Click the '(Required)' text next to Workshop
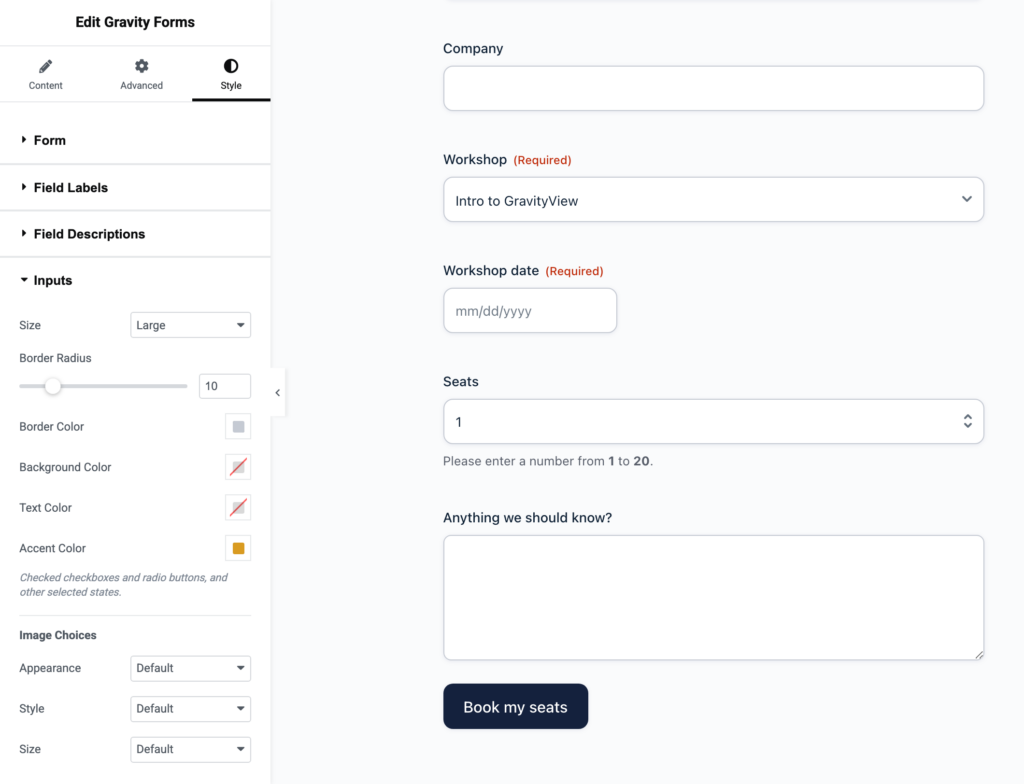1024x784 pixels. pos(542,160)
